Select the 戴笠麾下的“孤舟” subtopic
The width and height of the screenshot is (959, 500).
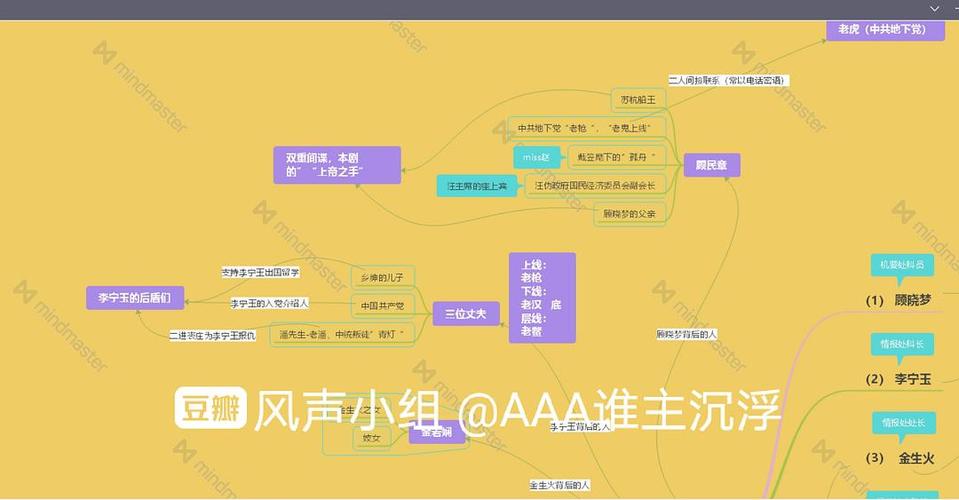[616, 157]
